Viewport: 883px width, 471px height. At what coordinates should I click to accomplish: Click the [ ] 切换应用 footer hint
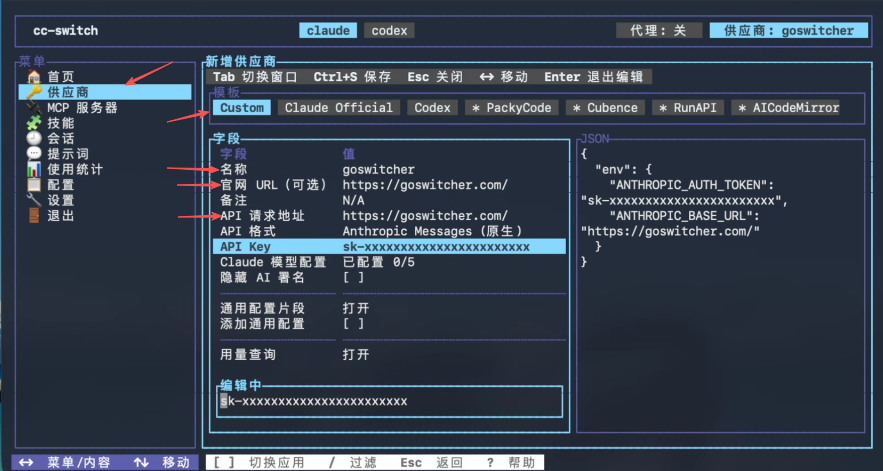258,463
